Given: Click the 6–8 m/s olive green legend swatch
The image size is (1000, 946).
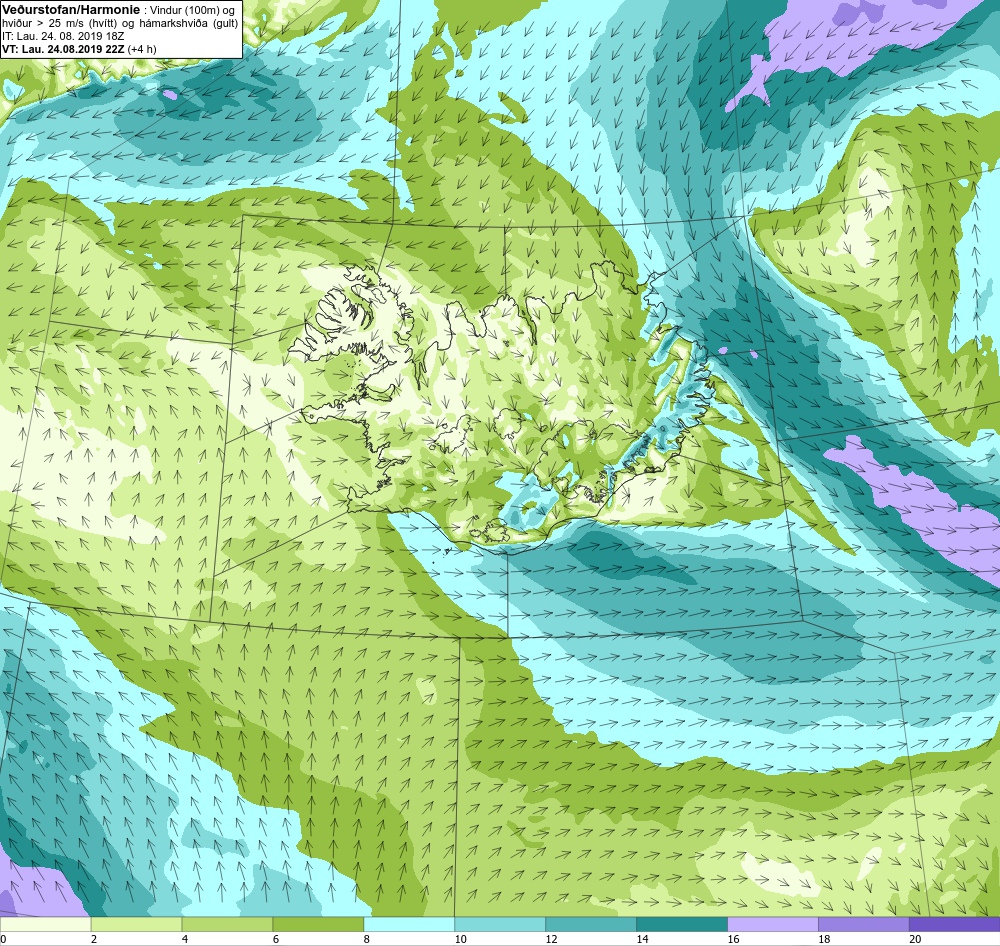Looking at the screenshot, I should pos(318,924).
